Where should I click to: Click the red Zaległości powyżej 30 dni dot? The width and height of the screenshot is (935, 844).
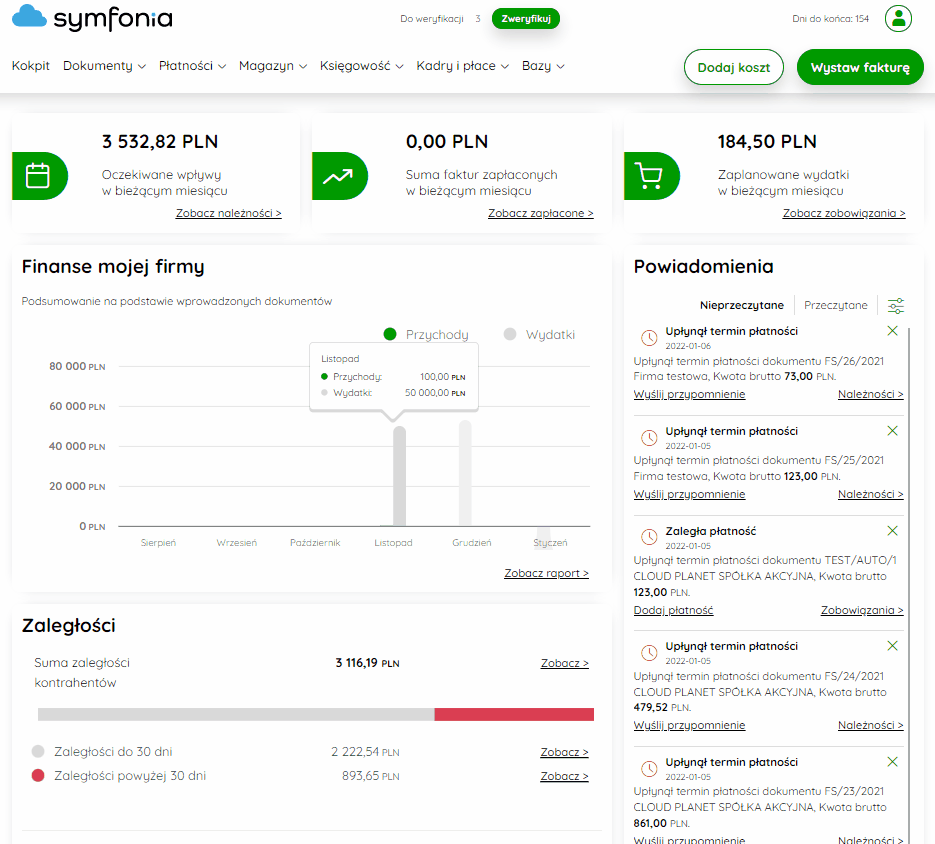(38, 775)
